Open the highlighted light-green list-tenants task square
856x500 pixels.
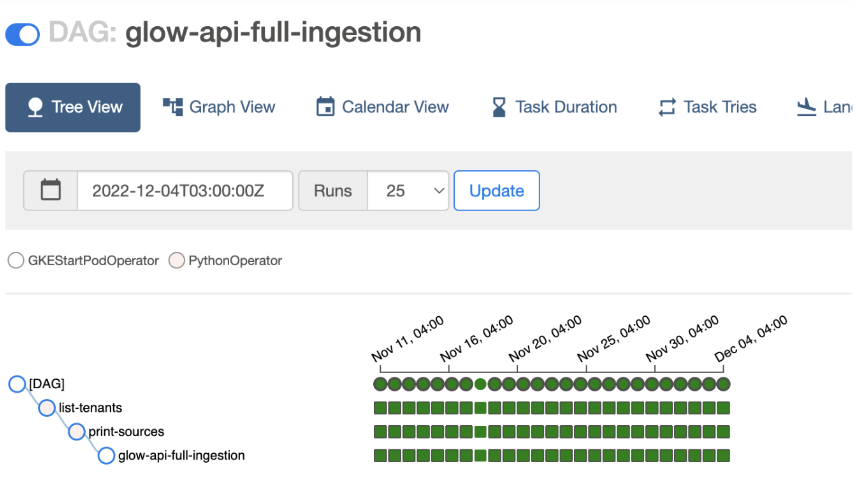480,408
